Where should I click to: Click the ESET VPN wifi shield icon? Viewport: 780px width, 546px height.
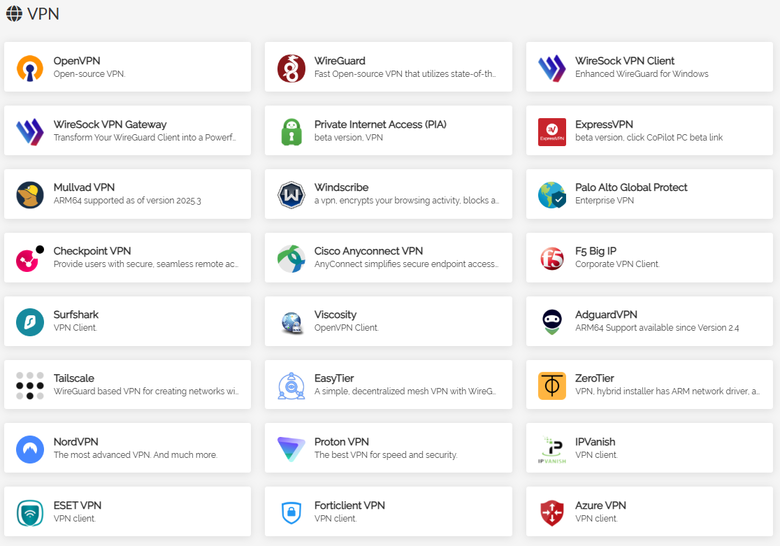30,513
